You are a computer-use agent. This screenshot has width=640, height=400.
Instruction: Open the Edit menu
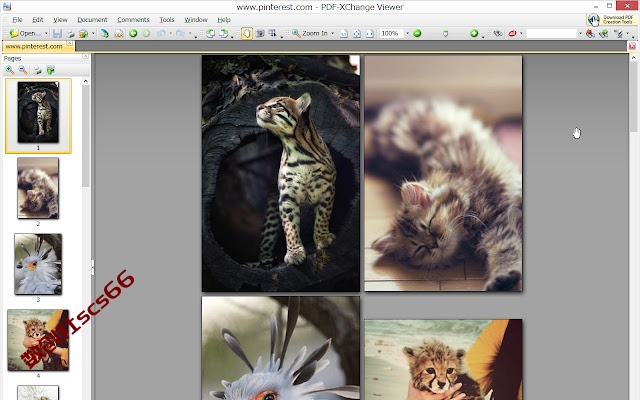[x=38, y=20]
